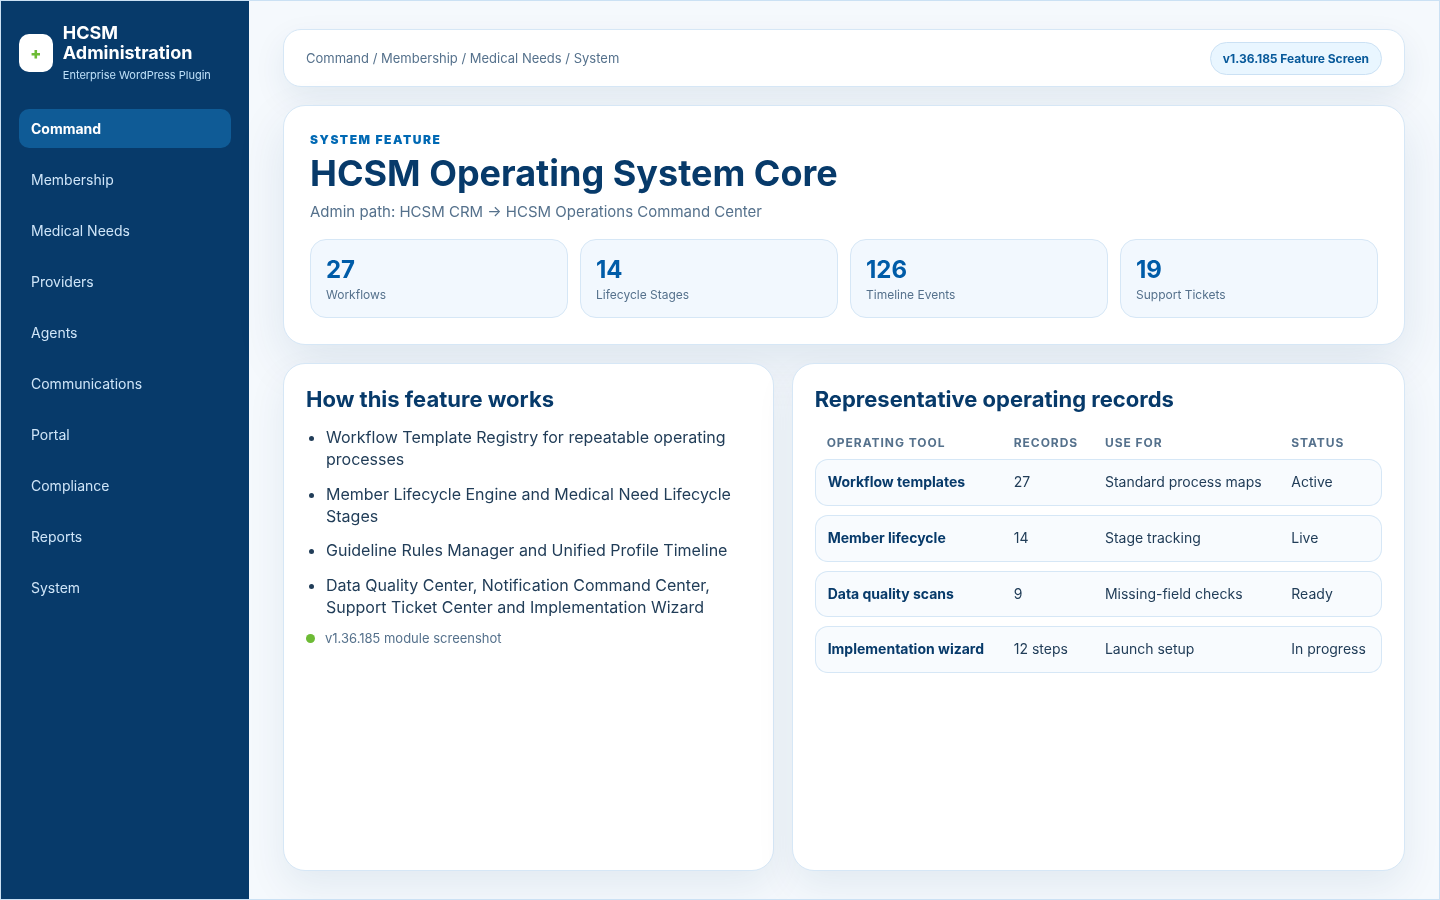
Task: Click the green status dot beside module screenshot
Action: [311, 639]
